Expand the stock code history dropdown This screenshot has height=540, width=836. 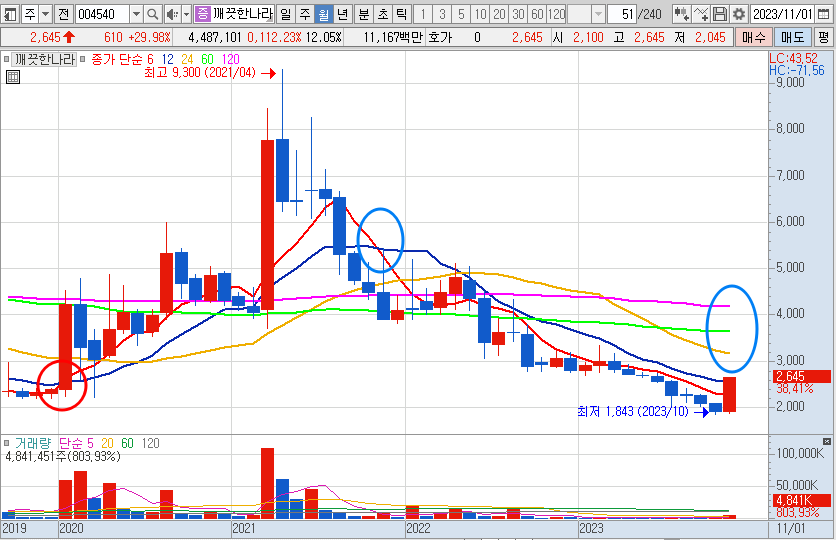136,14
